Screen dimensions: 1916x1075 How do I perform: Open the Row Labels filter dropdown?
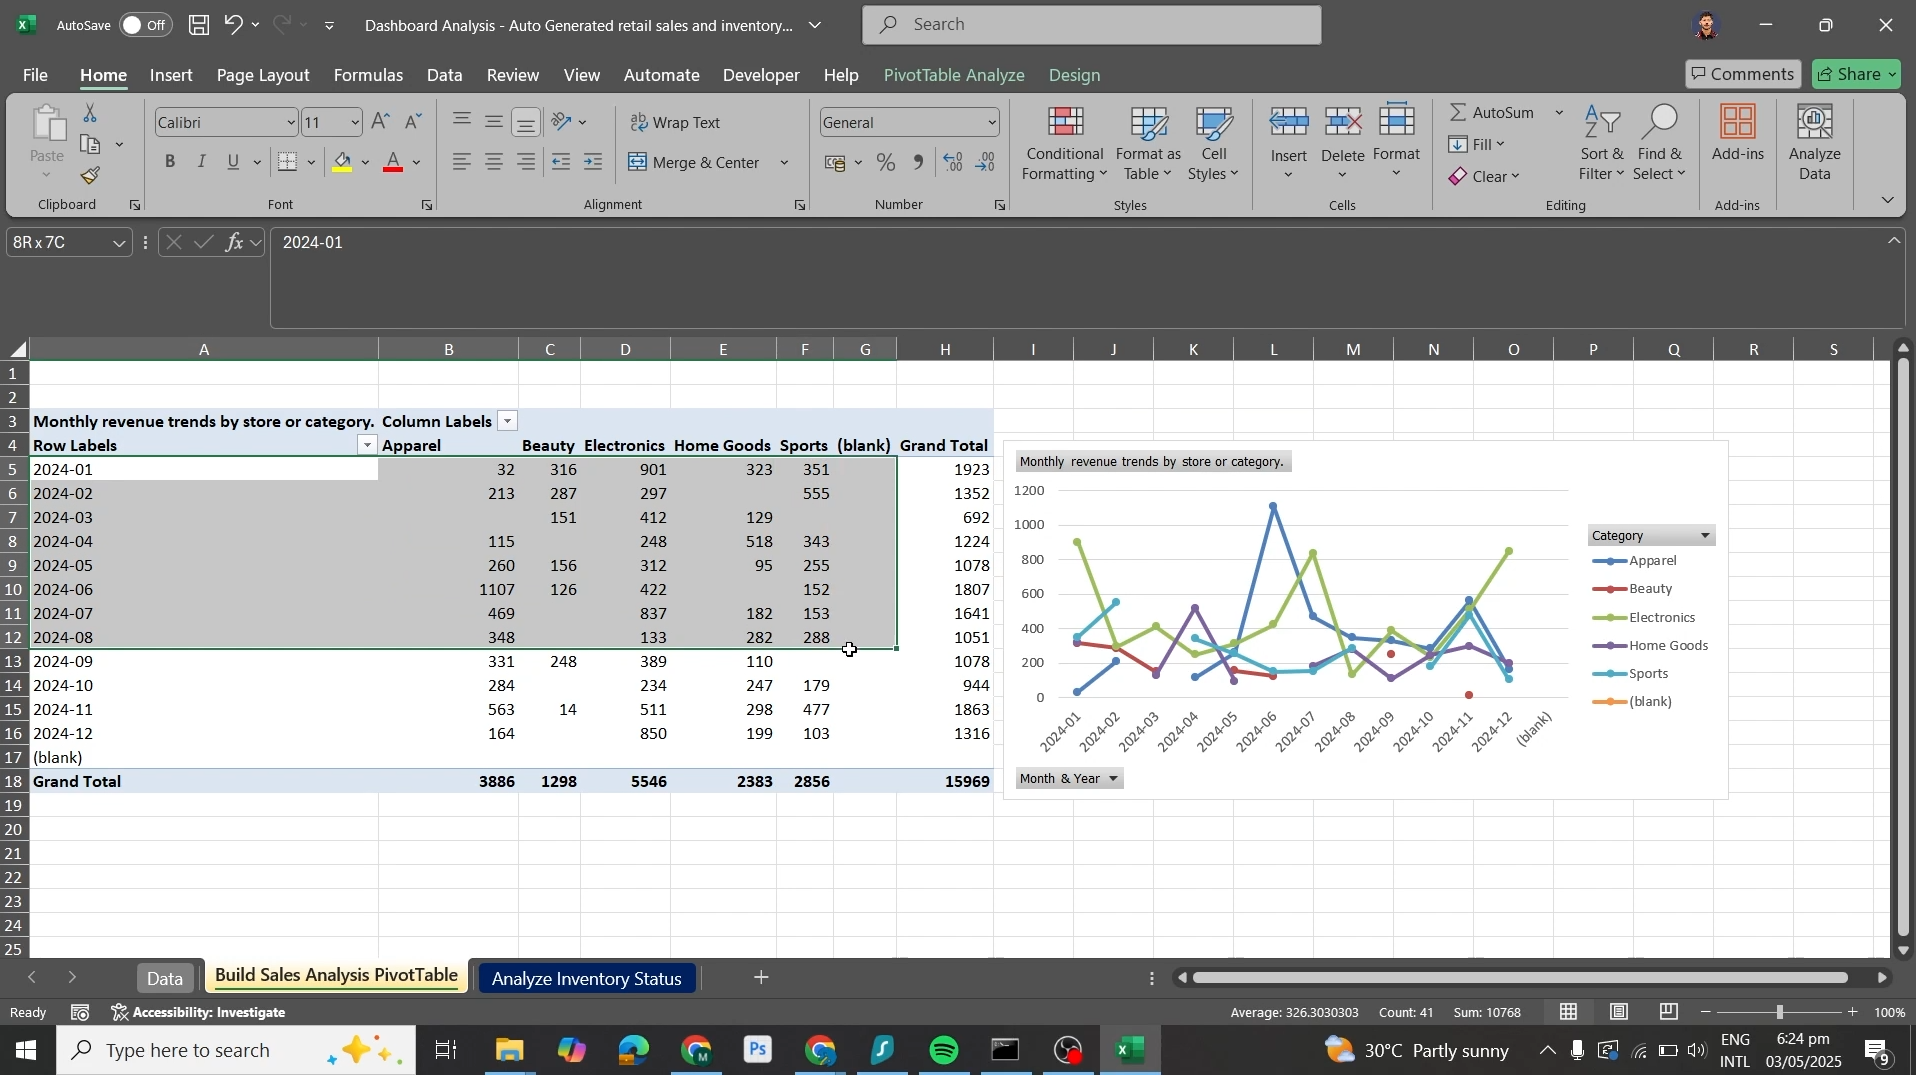point(367,446)
